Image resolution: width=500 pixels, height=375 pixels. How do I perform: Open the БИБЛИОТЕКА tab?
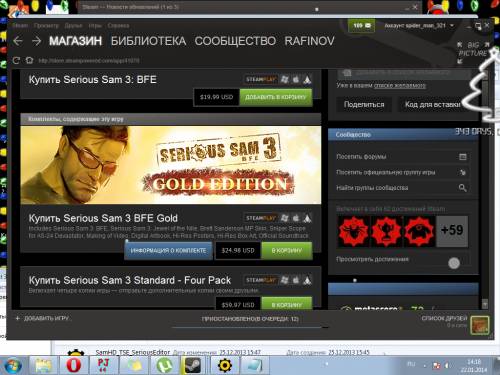[148, 41]
